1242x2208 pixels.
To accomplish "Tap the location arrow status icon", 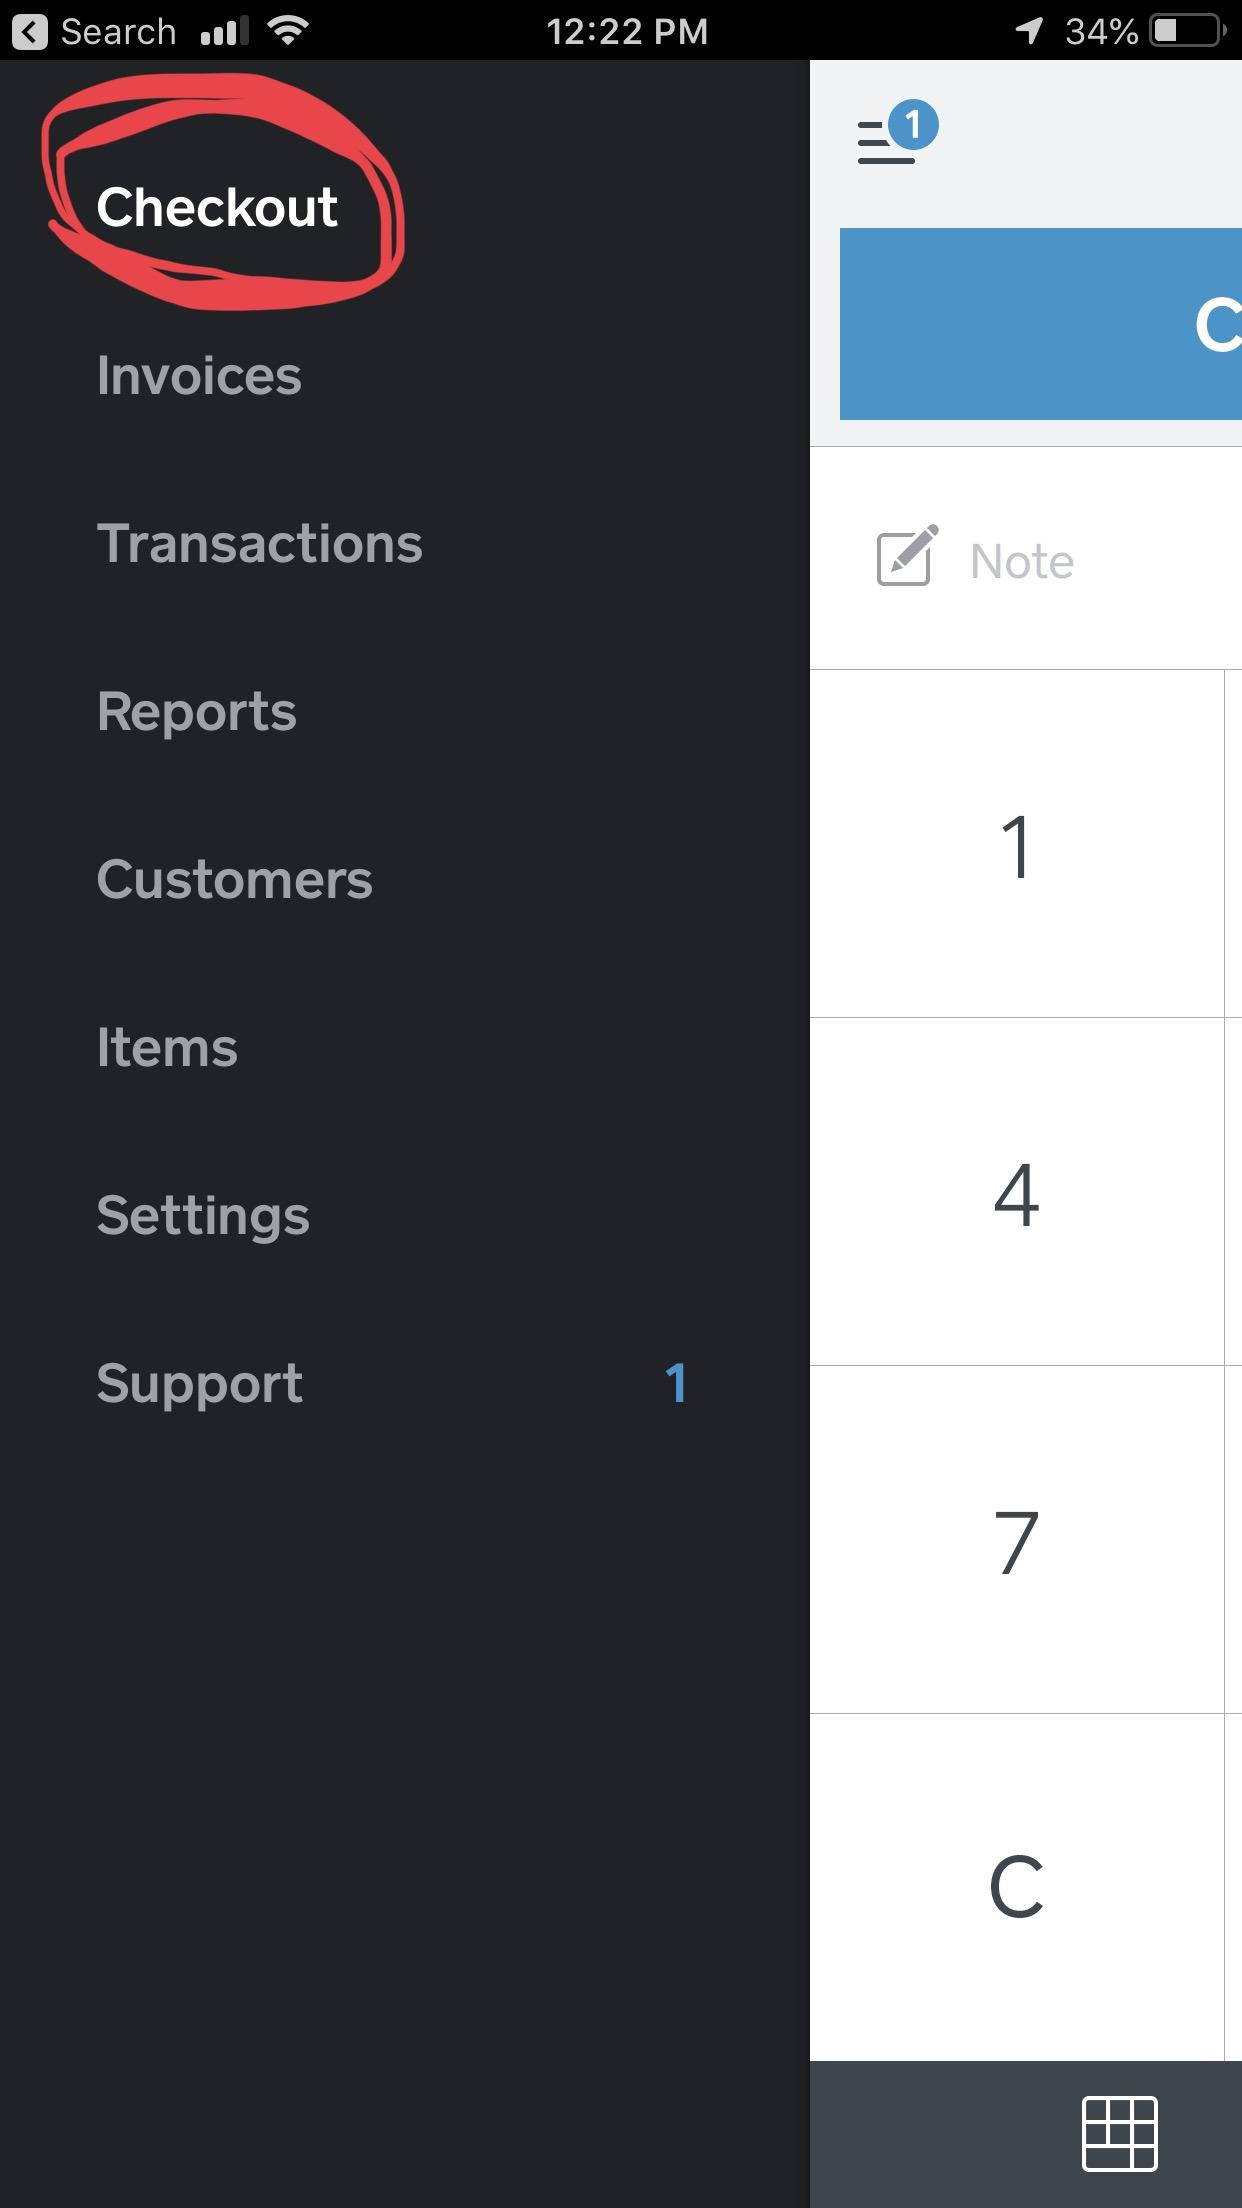I will [x=1029, y=31].
